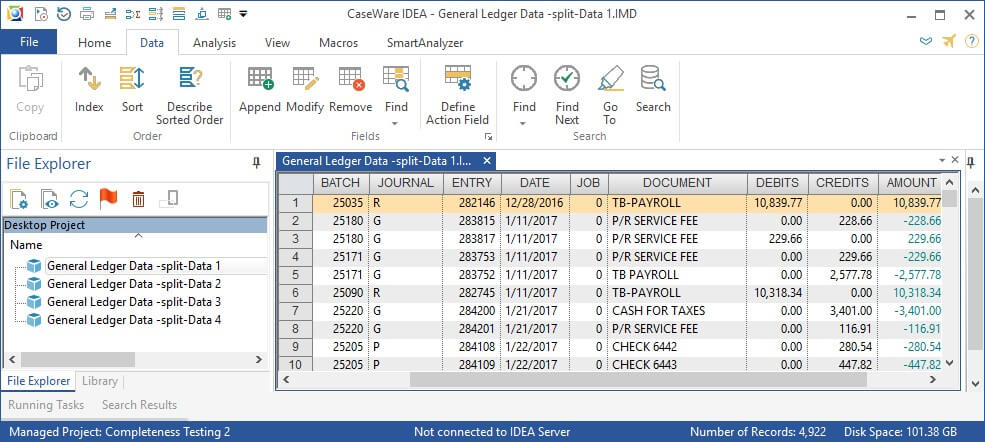
Task: Select General Ledger Data -split-Data 4
Action: (134, 320)
